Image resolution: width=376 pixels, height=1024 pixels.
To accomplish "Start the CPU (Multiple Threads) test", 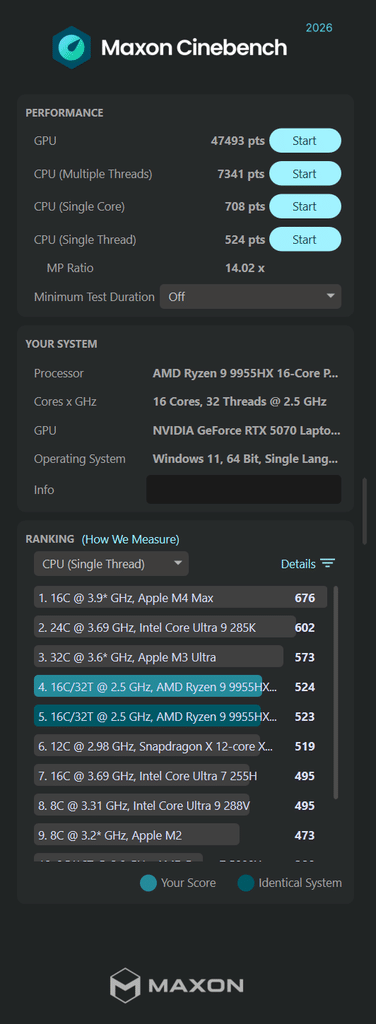I will point(305,174).
